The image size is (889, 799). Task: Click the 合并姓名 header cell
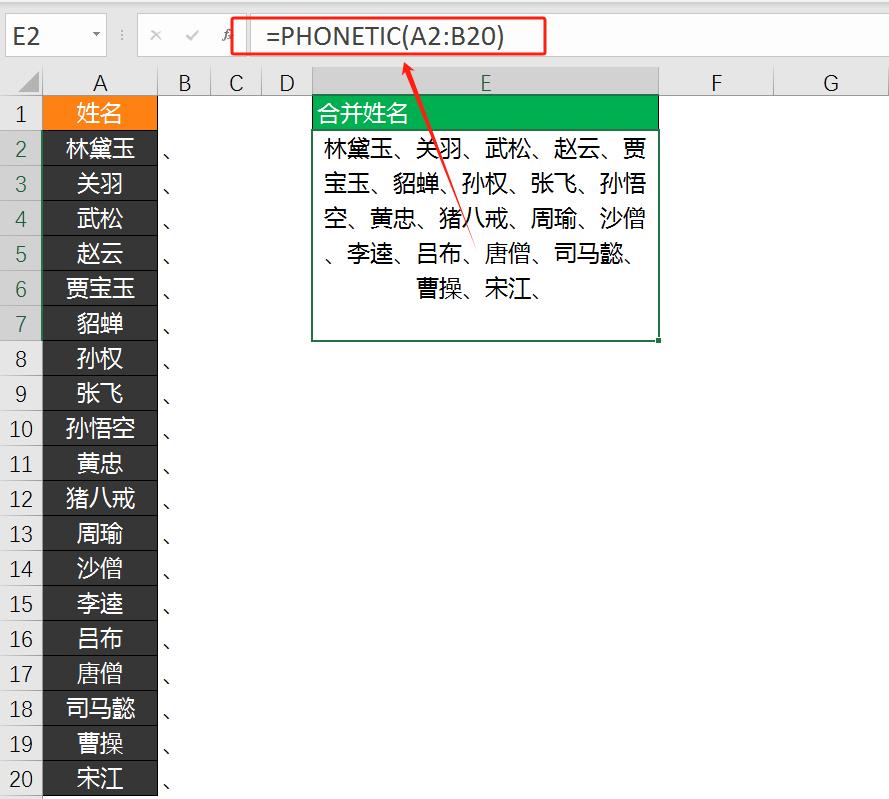(485, 113)
